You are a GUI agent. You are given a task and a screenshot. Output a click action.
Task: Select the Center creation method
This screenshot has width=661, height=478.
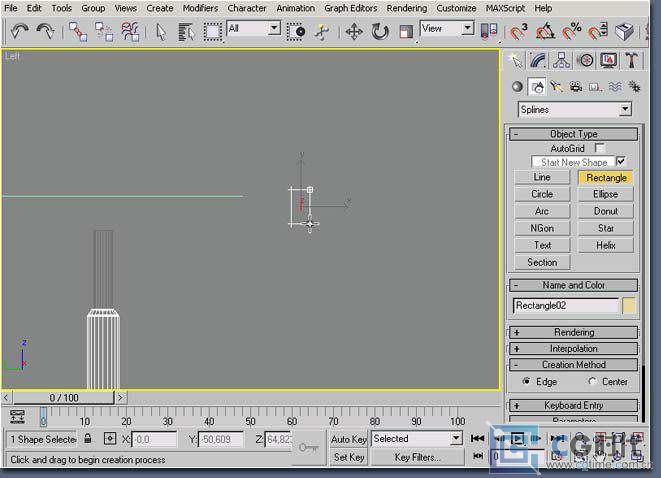tap(592, 381)
